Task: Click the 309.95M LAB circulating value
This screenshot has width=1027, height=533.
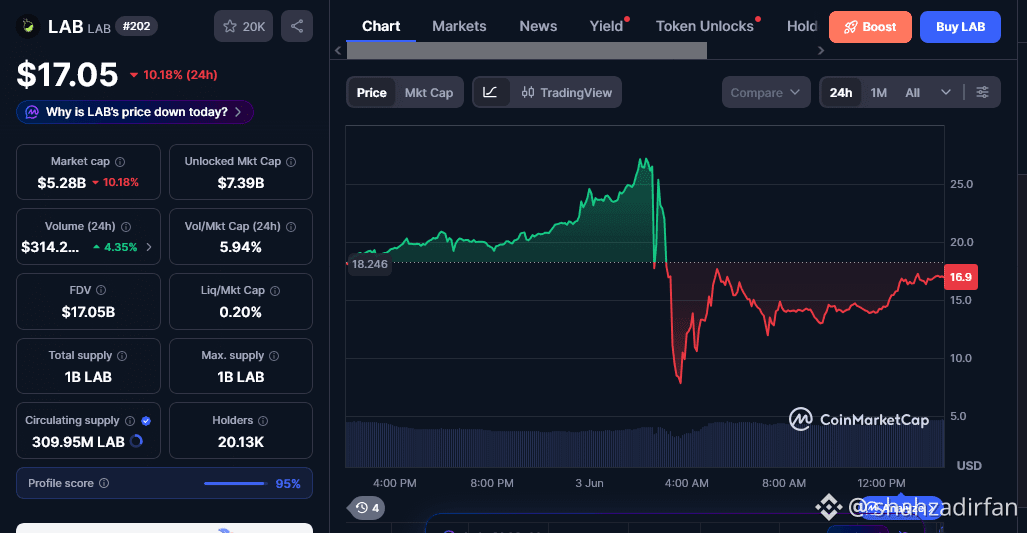Action: [x=78, y=442]
